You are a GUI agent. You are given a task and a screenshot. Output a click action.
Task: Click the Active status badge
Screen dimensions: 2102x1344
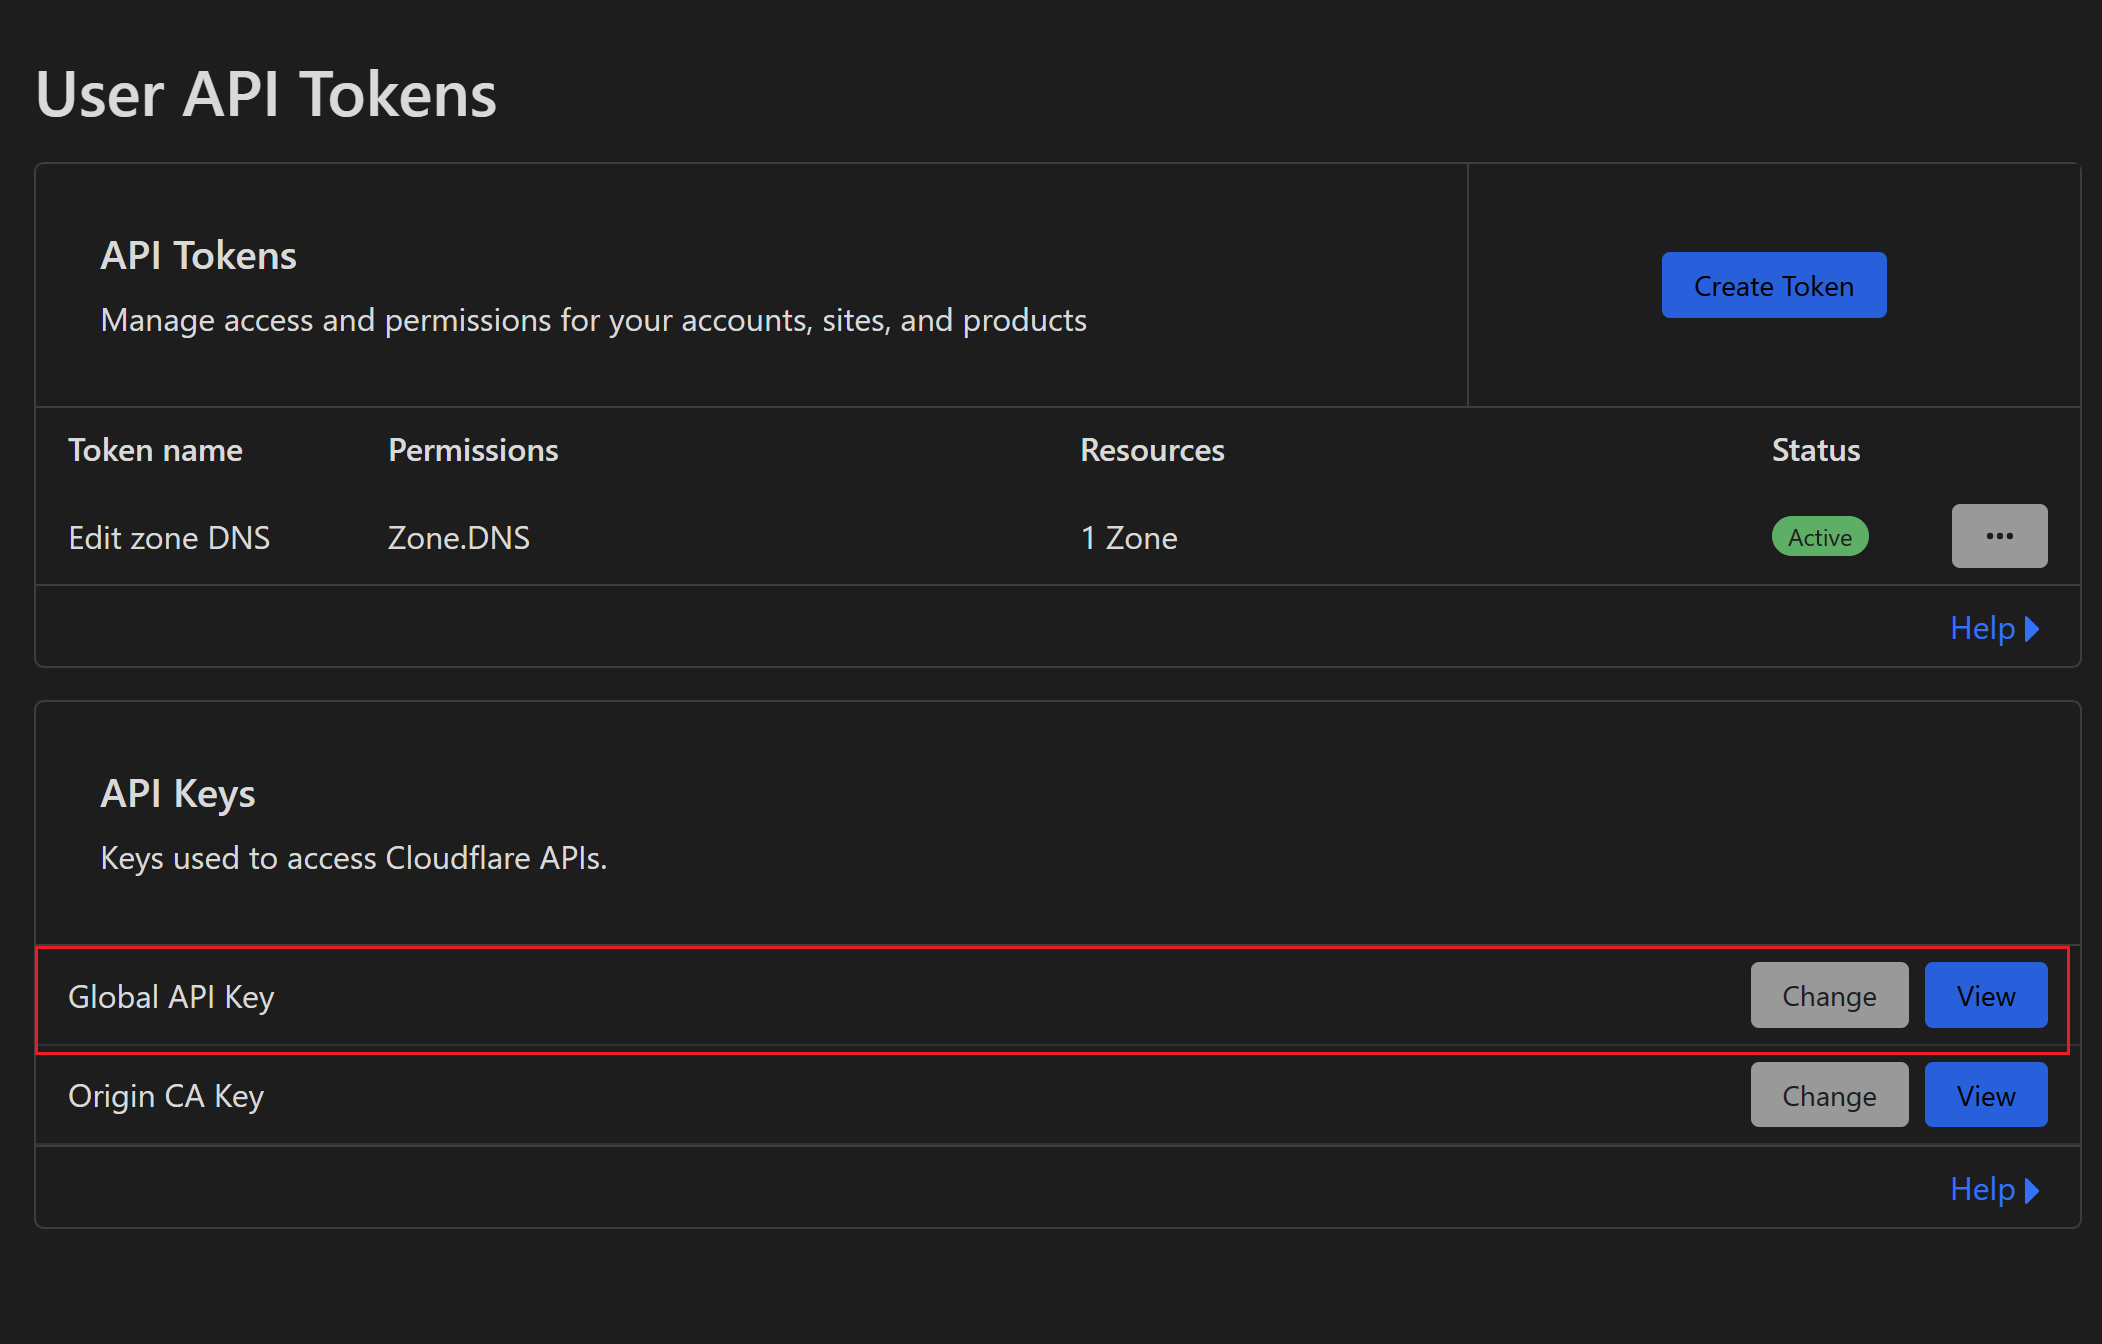tap(1819, 536)
